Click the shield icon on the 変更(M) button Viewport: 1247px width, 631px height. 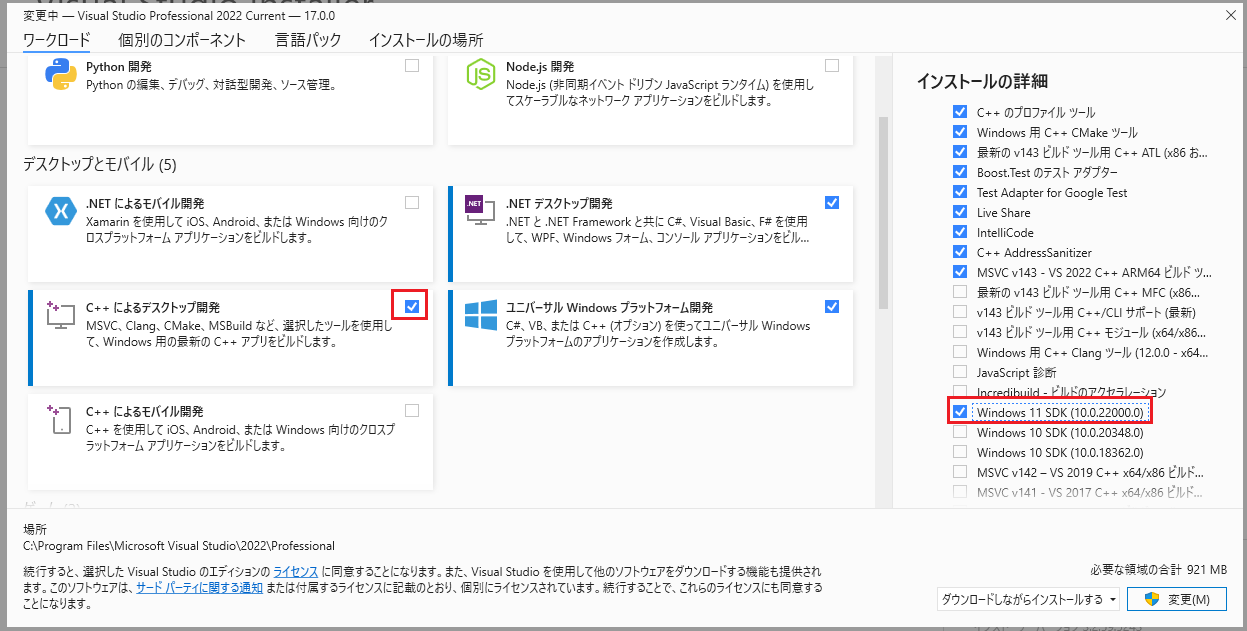pos(1150,599)
